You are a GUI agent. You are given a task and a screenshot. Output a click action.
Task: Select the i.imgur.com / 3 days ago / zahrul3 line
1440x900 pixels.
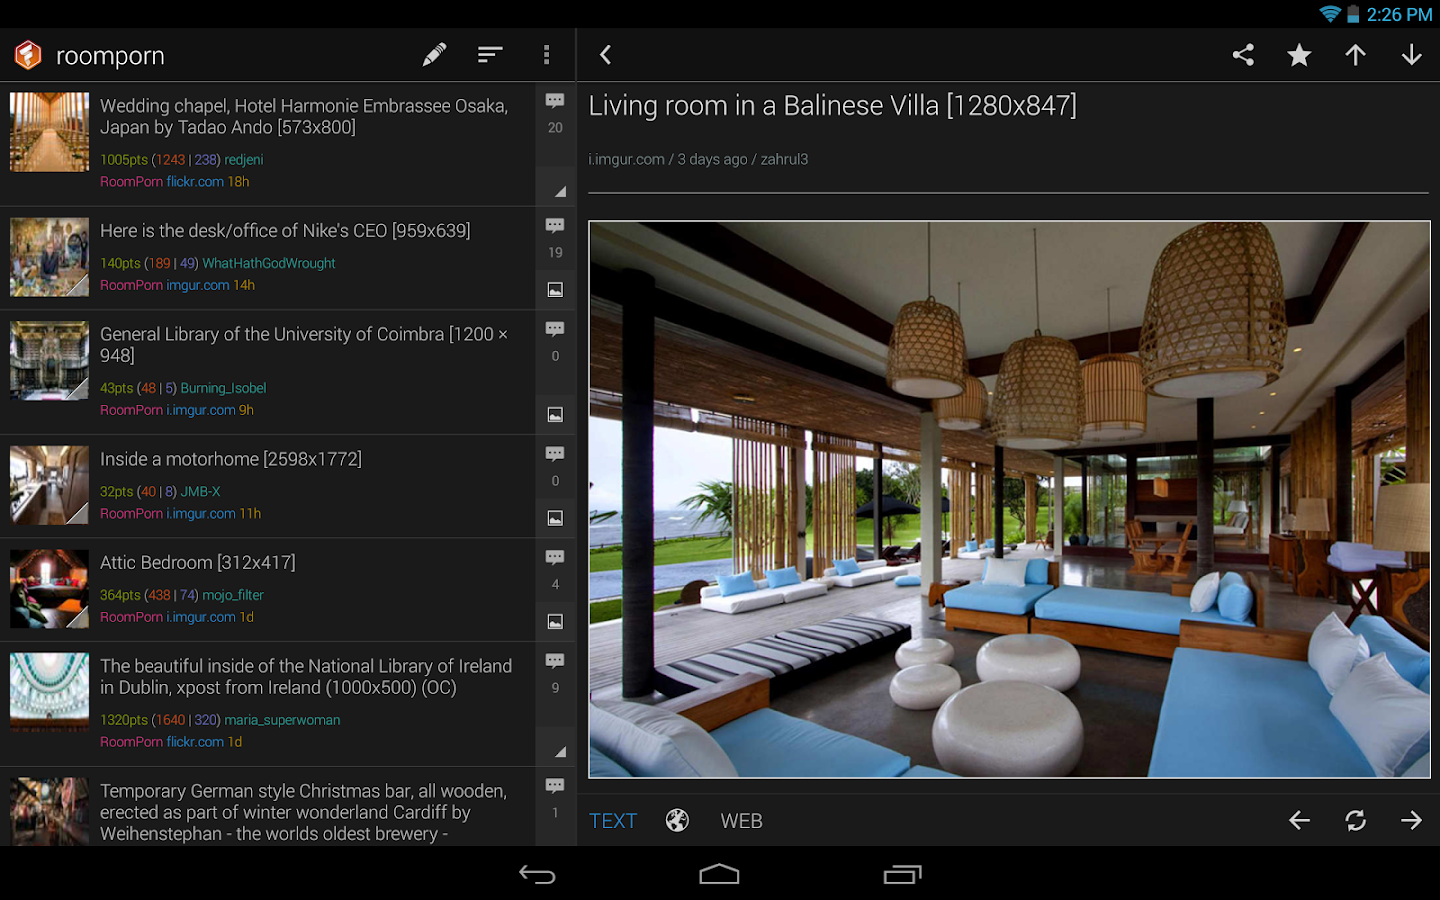tap(698, 159)
